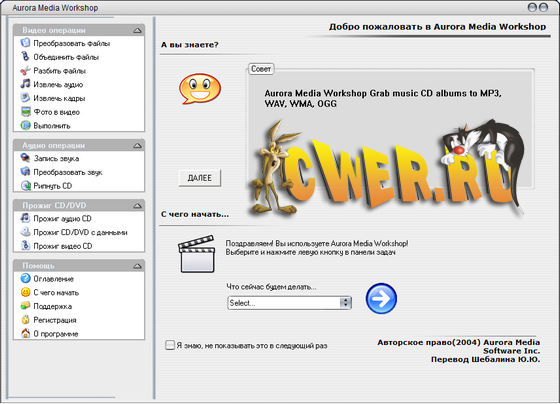Tick the не показывать это в следующий раз checkbox
The width and height of the screenshot is (560, 404).
[170, 345]
